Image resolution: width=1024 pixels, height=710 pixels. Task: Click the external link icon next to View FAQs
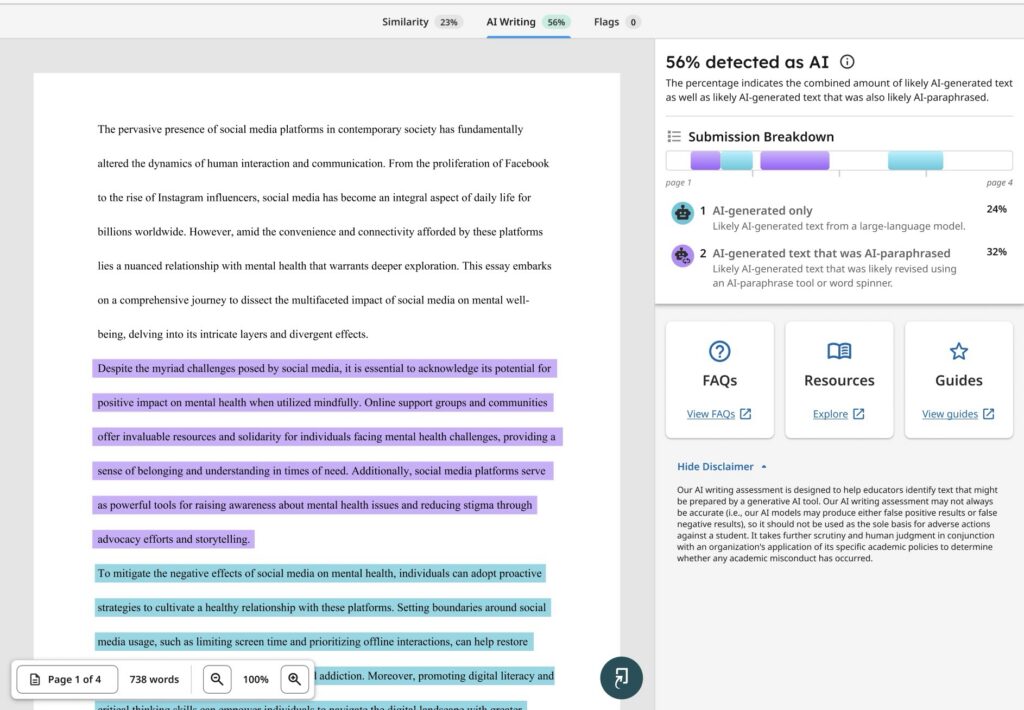746,414
